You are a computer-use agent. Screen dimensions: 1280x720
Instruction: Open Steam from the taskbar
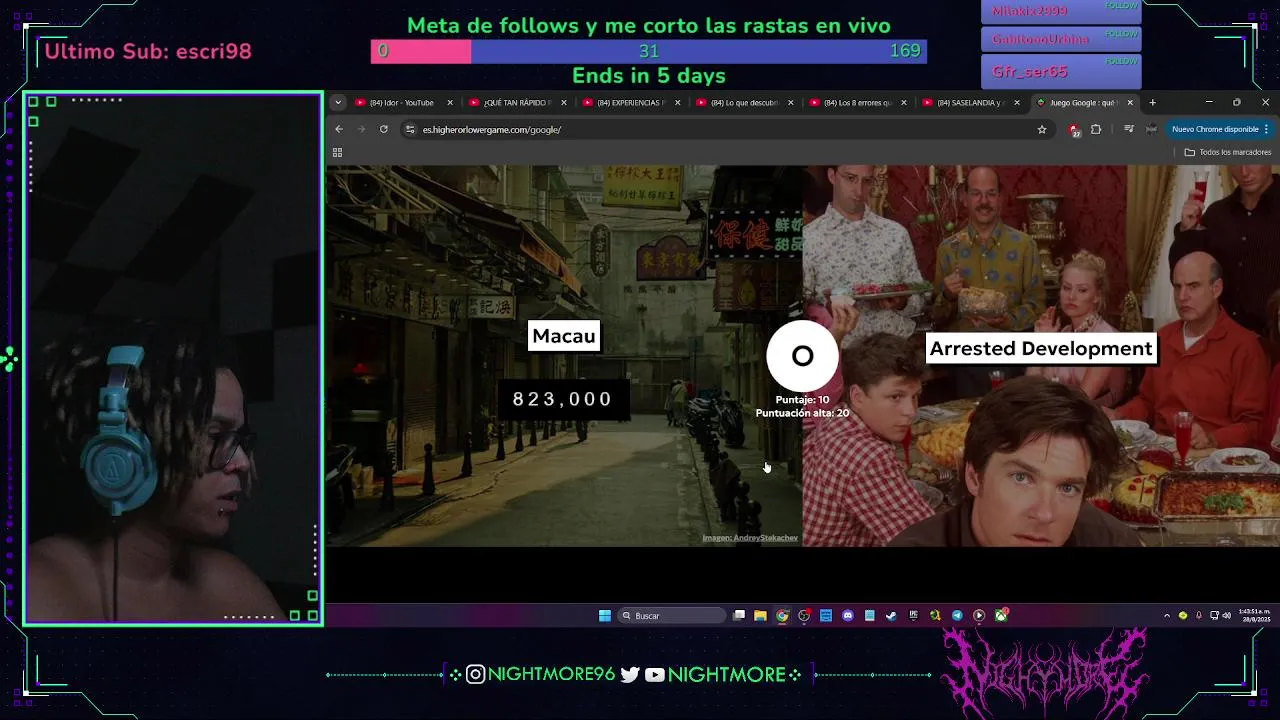click(891, 615)
